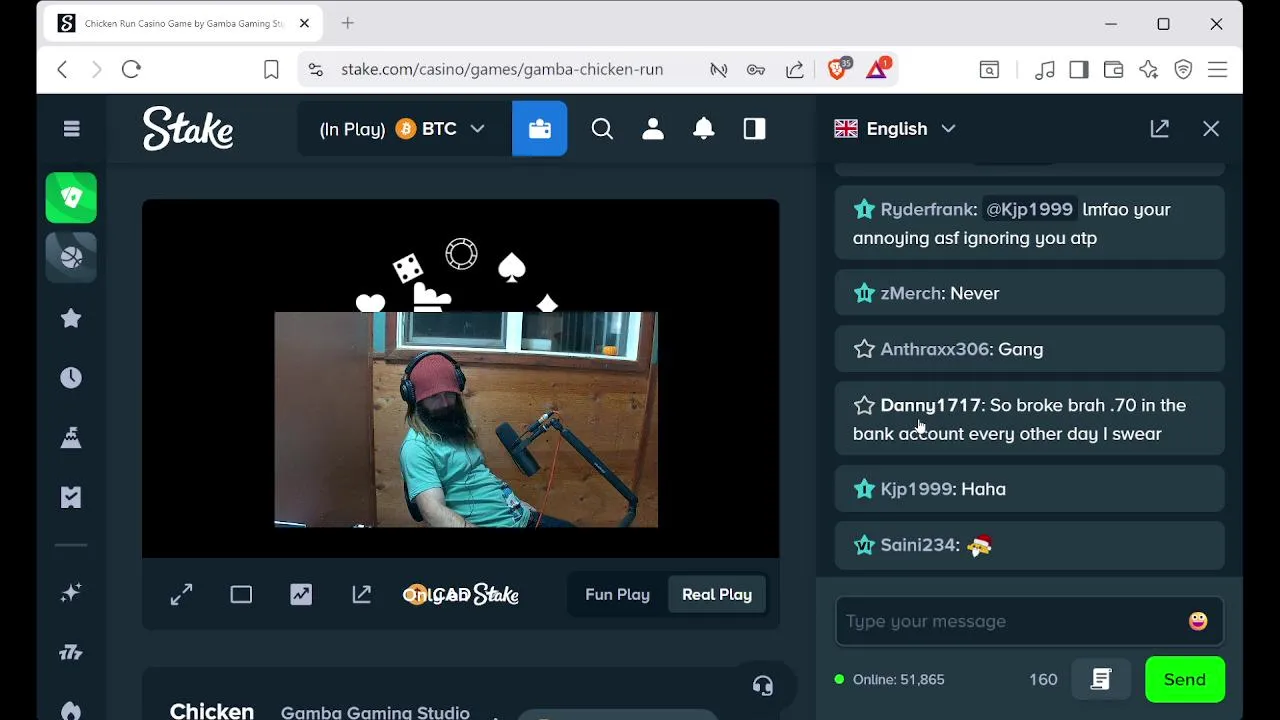
Task: Open the search magnifier
Action: pos(602,129)
